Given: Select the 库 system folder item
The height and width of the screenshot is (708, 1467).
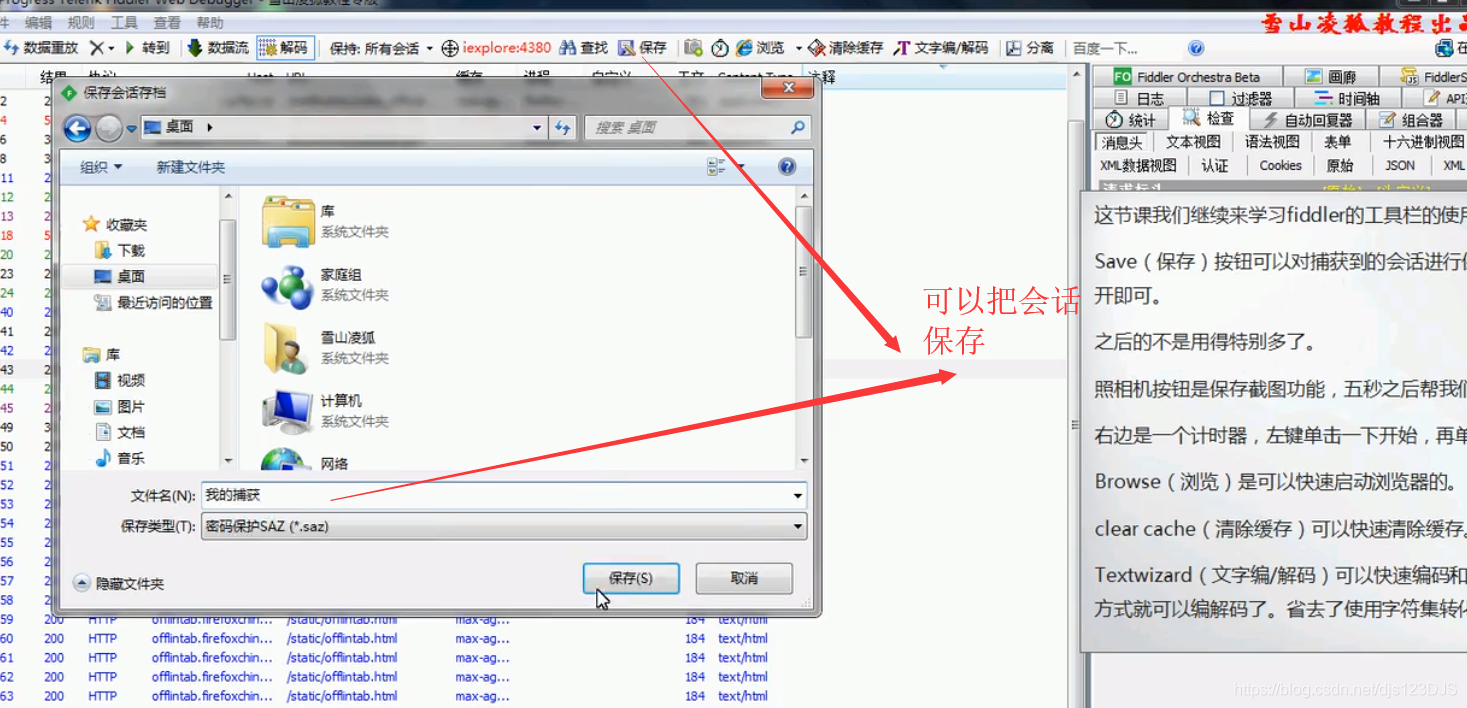Looking at the screenshot, I should click(325, 221).
